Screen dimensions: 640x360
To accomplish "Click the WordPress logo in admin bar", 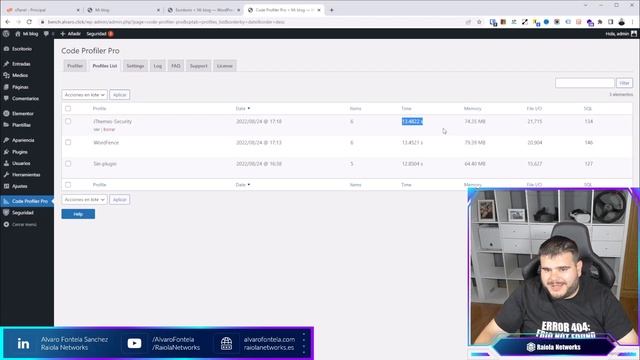I will [x=6, y=34].
